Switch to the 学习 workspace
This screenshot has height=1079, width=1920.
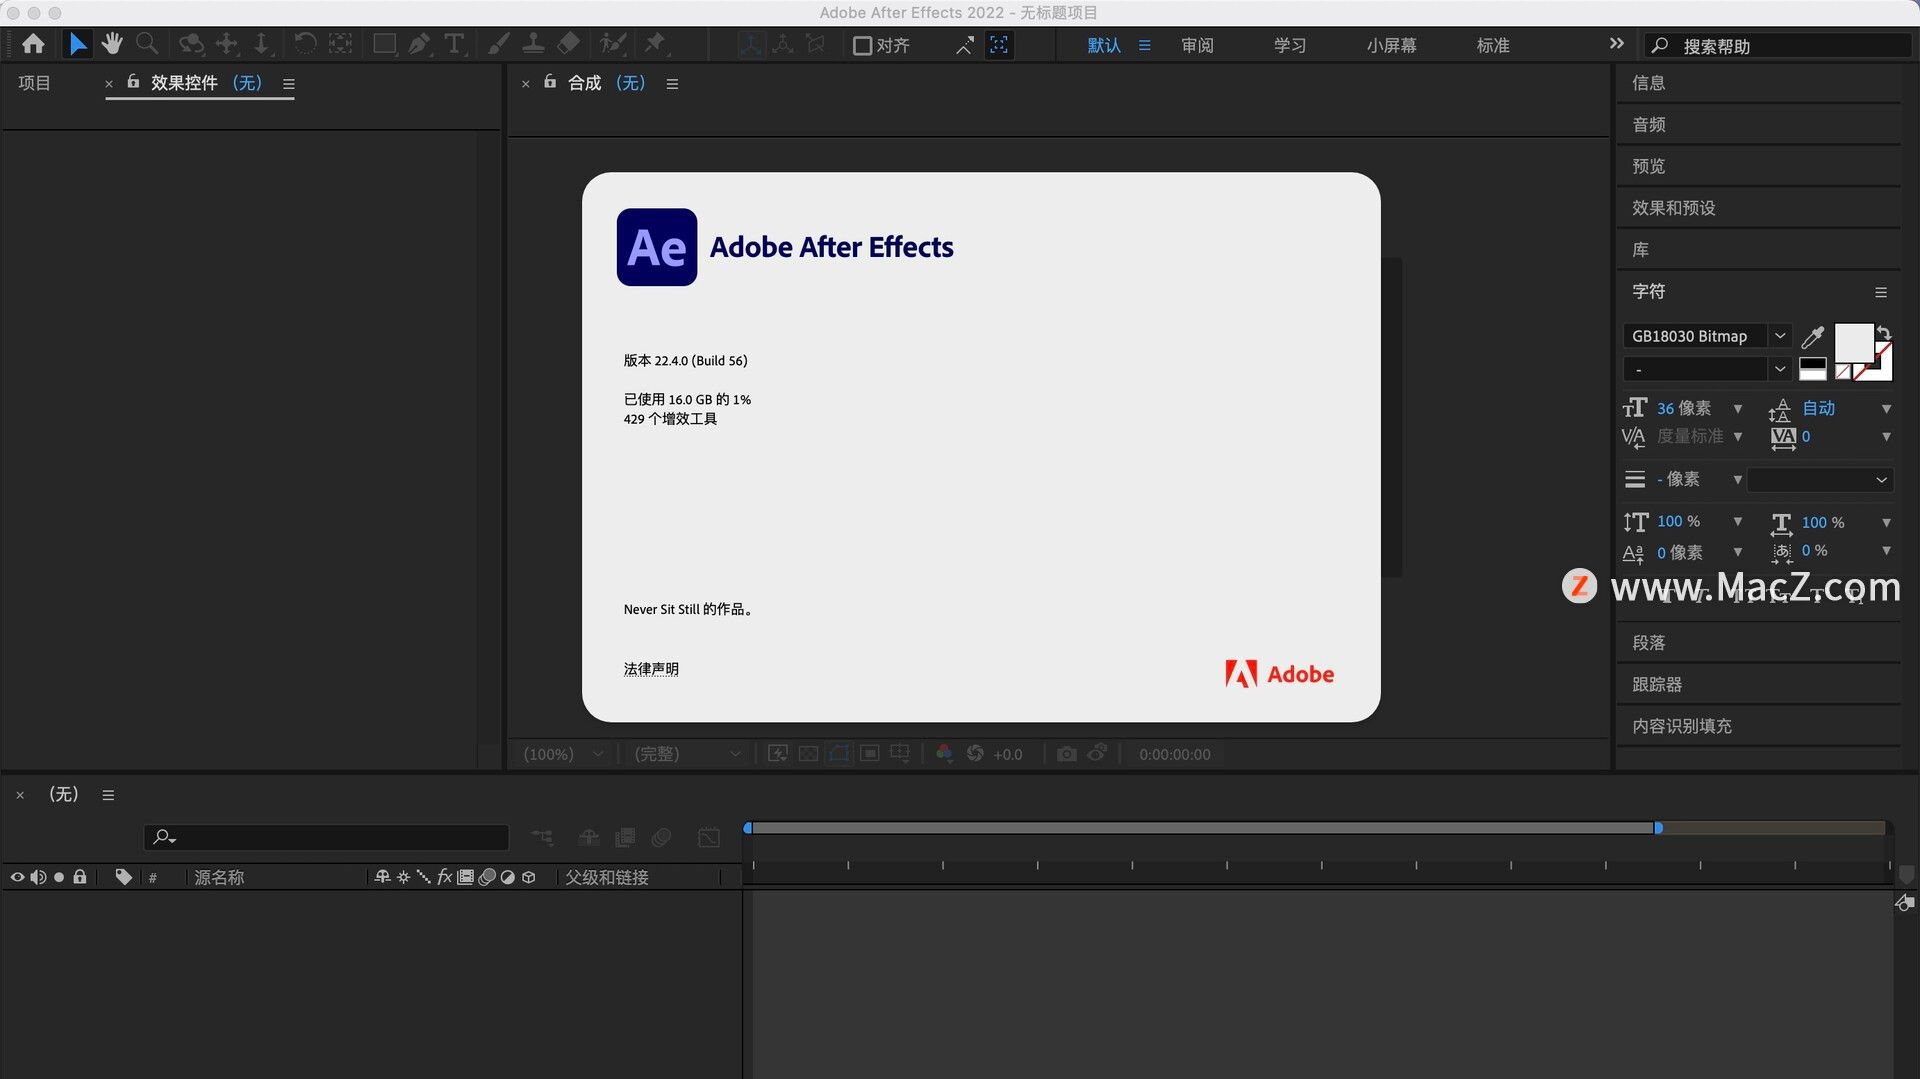pyautogui.click(x=1289, y=44)
